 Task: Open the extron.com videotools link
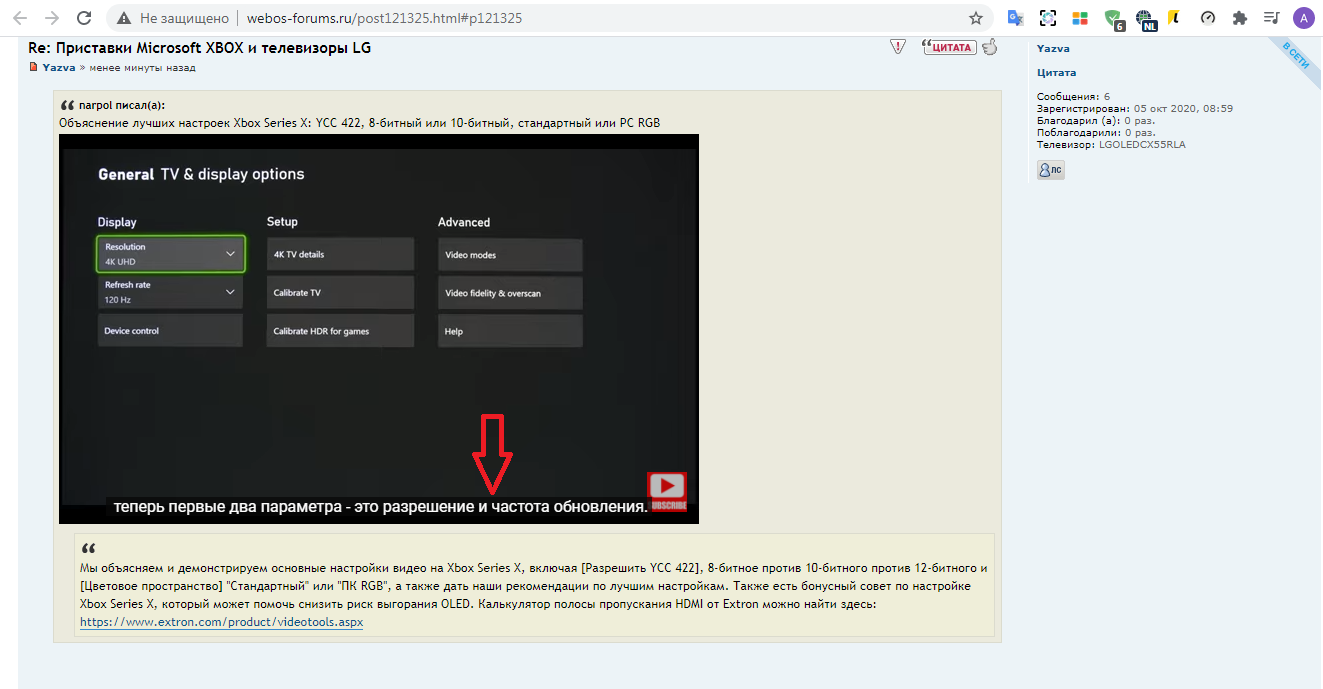pos(221,622)
